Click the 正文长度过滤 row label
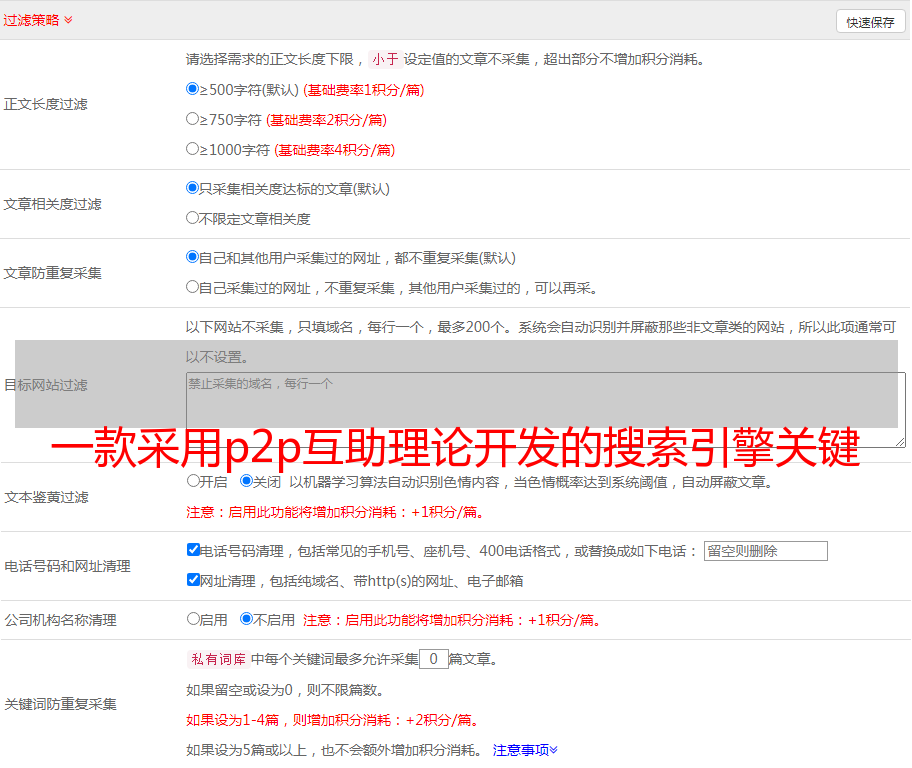The height and width of the screenshot is (768, 912). pyautogui.click(x=45, y=104)
